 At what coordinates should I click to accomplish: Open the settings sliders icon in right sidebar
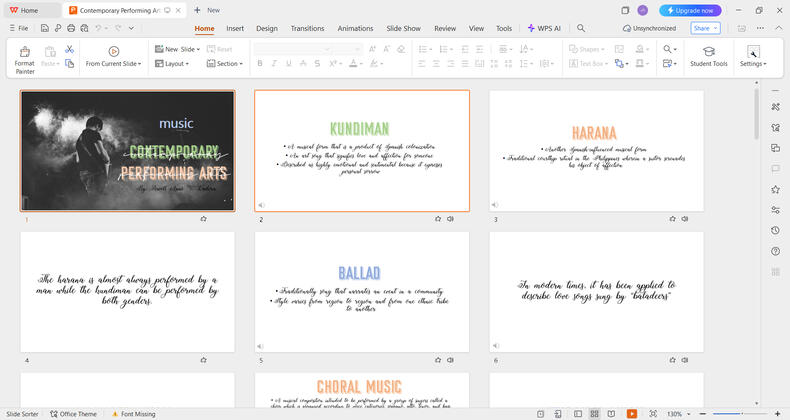775,210
